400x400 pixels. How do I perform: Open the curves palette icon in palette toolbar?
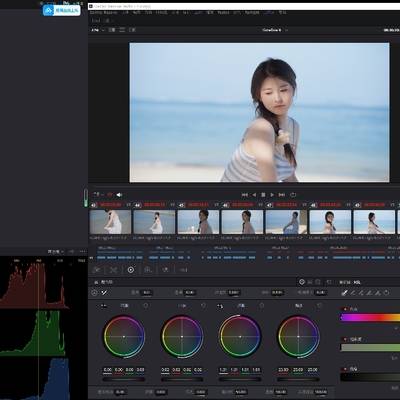114,270
